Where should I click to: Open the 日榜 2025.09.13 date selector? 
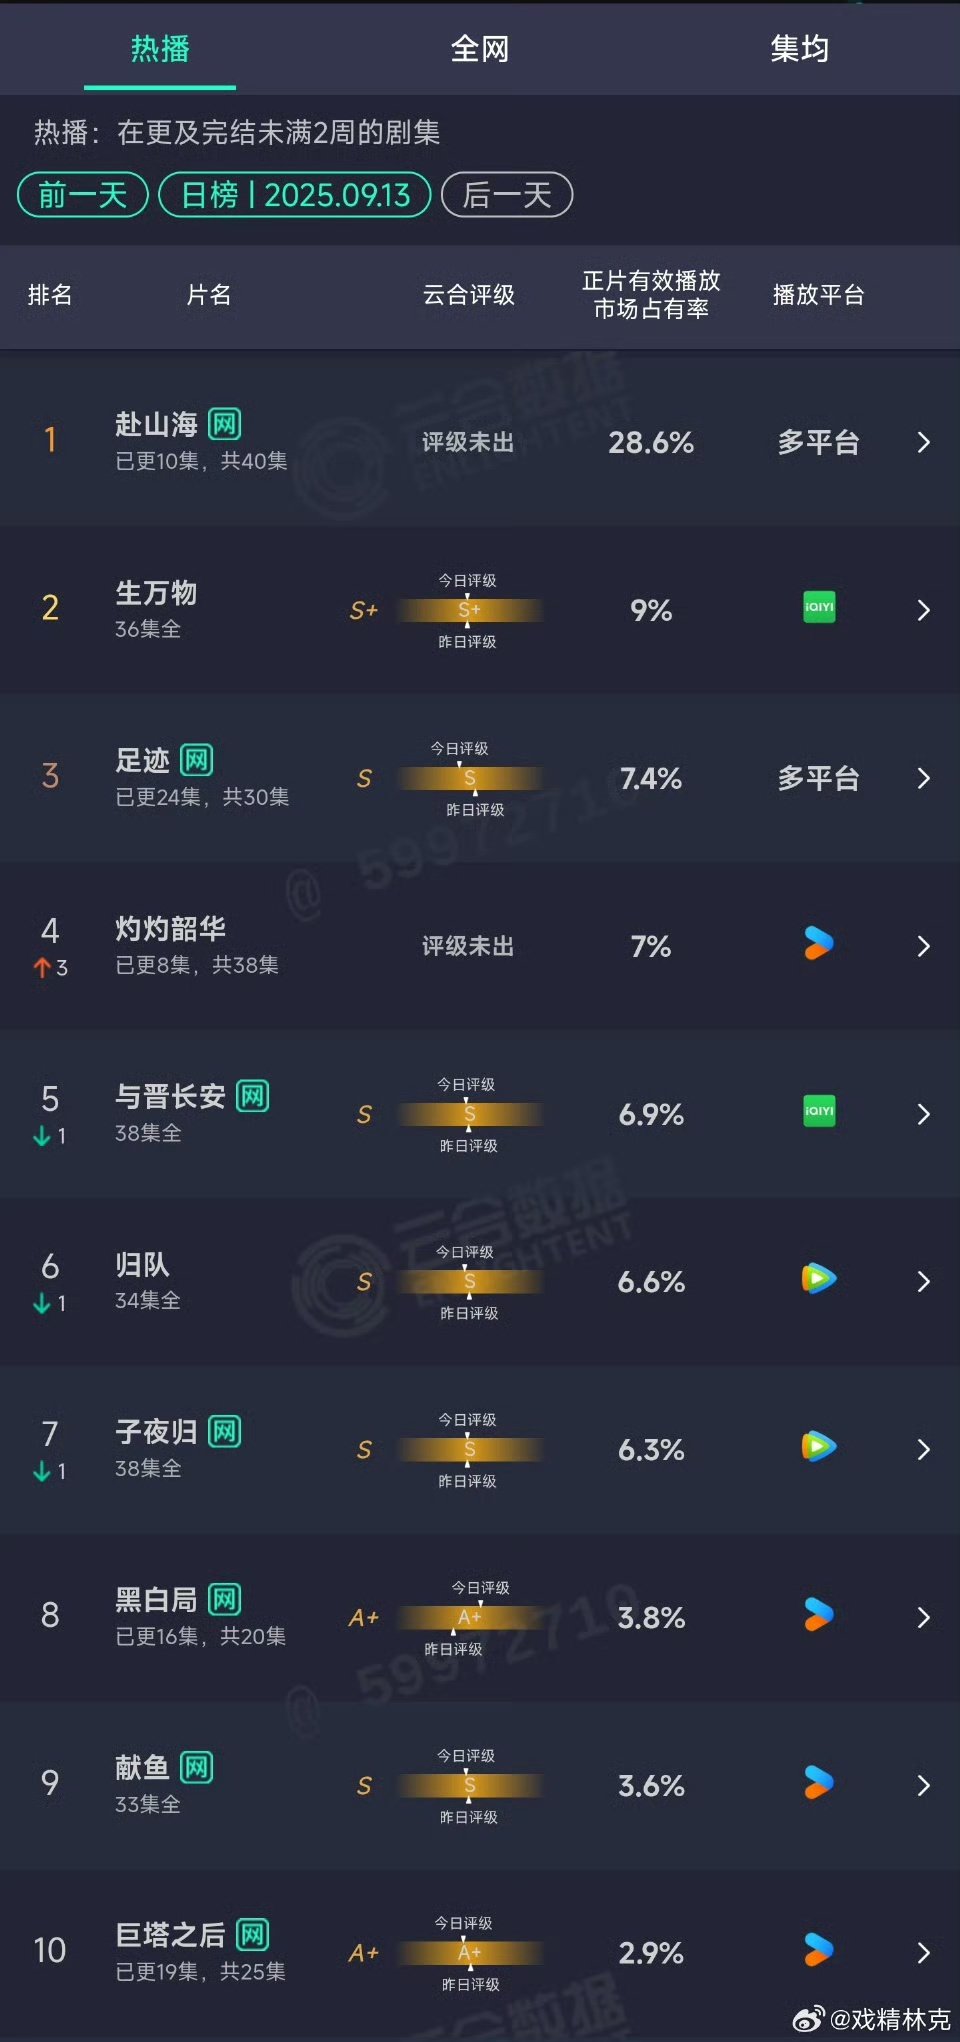click(295, 194)
